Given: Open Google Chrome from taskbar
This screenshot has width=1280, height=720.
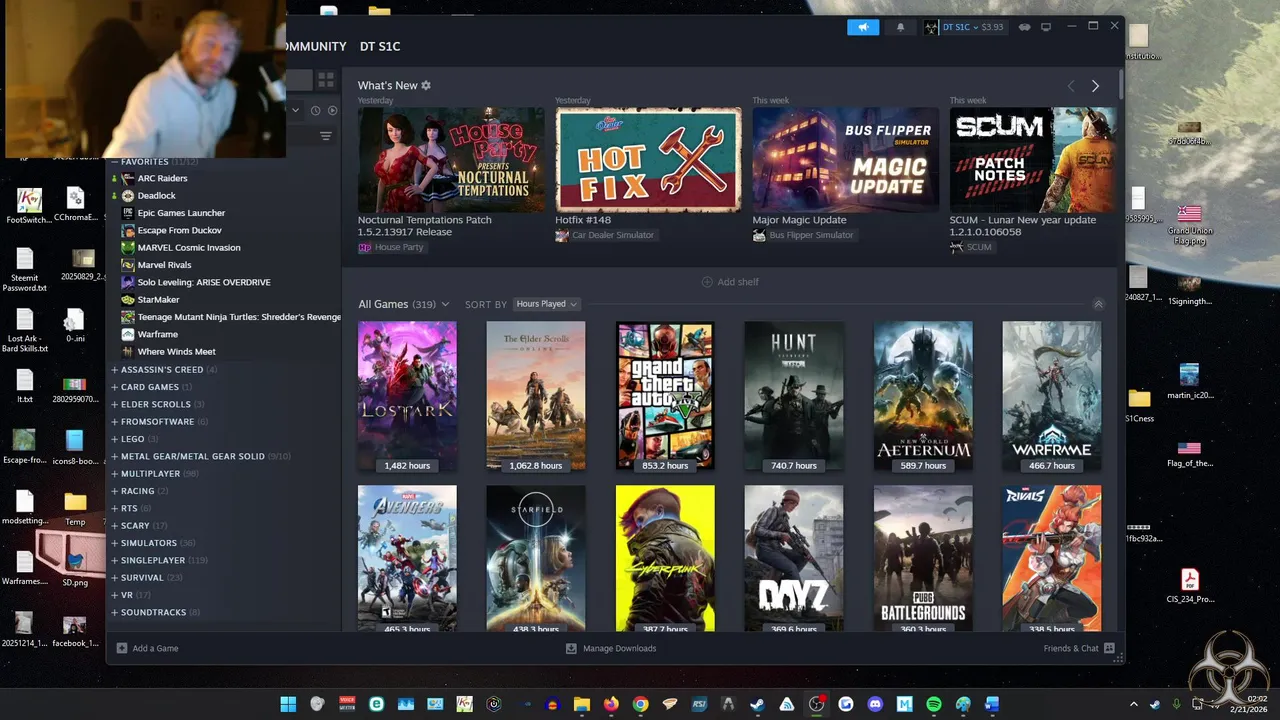Looking at the screenshot, I should [x=640, y=704].
